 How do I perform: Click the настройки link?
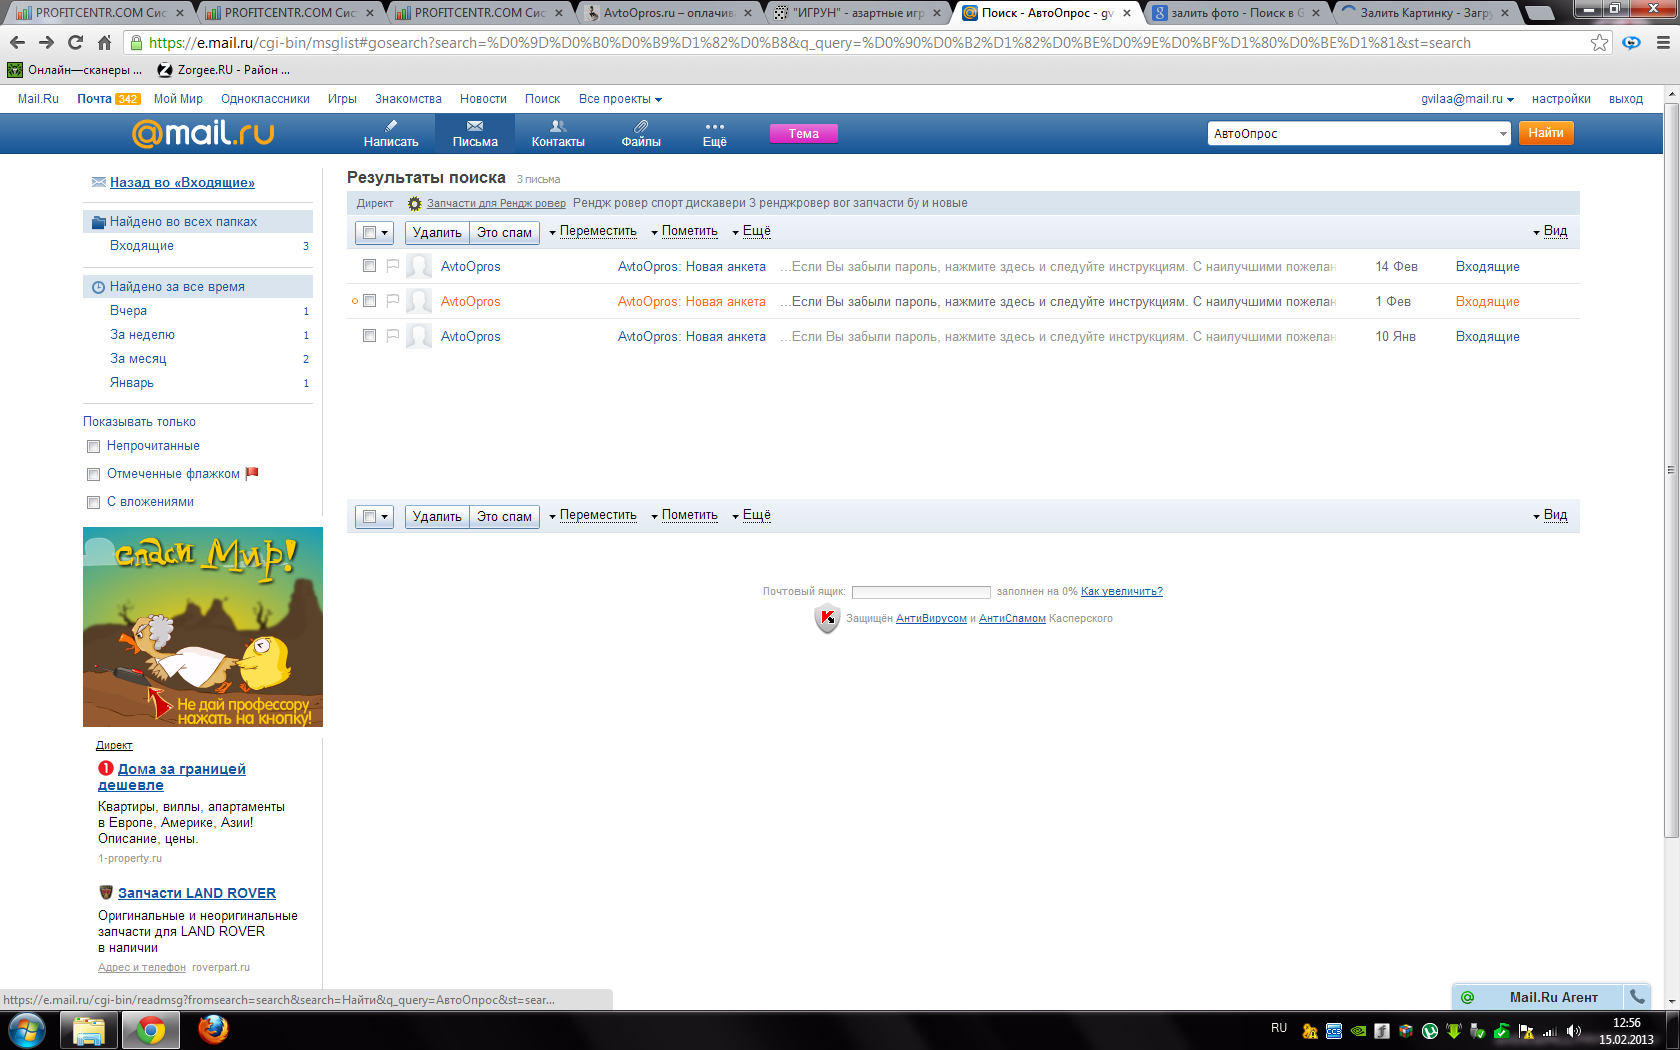pyautogui.click(x=1561, y=99)
